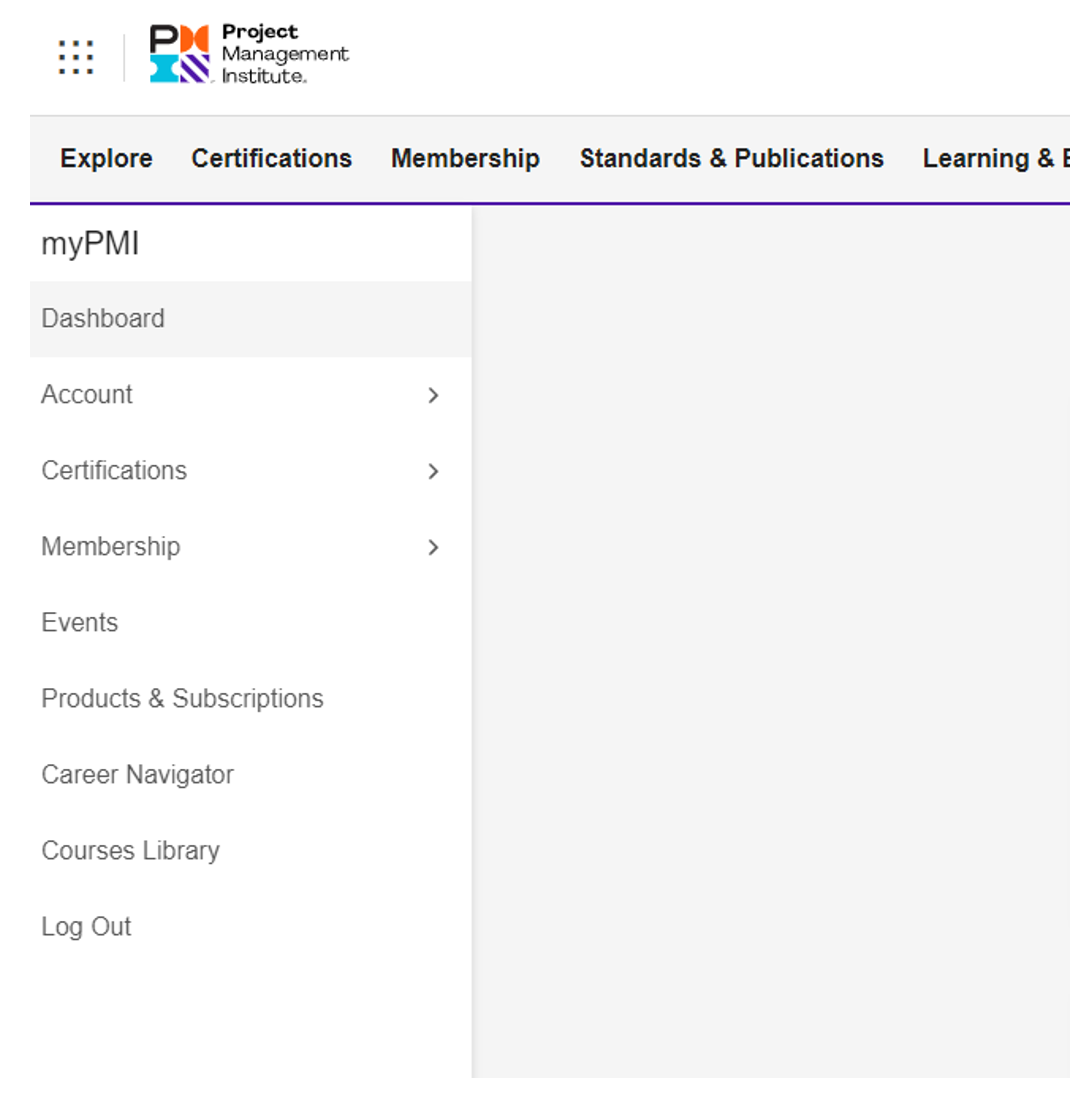The width and height of the screenshot is (1079, 1100).
Task: Open the partially shown Learning & menu
Action: point(996,159)
